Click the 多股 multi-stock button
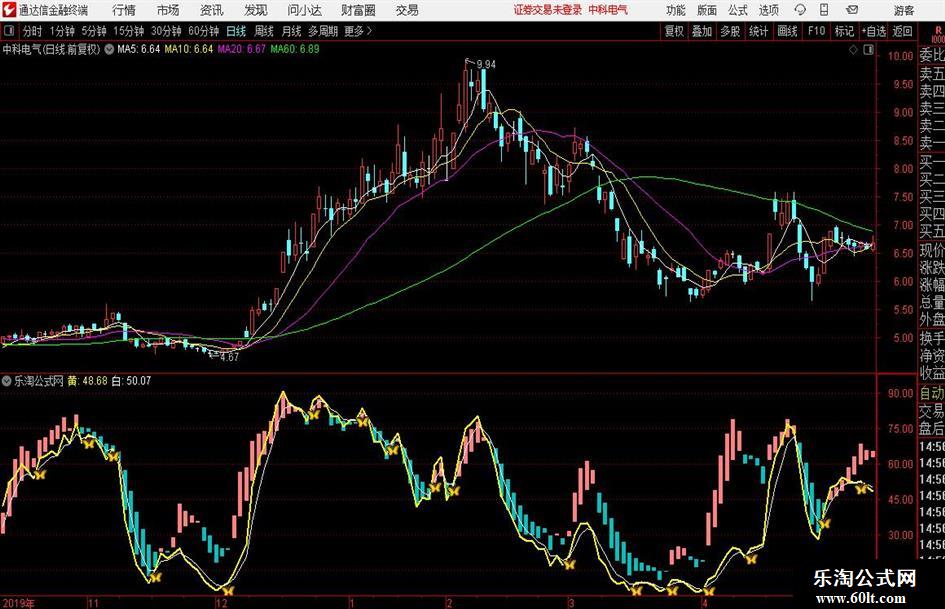The height and width of the screenshot is (609, 945). [730, 31]
